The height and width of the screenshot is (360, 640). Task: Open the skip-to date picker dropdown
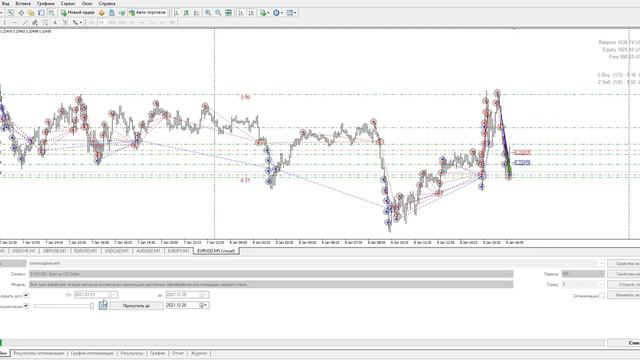coord(205,305)
